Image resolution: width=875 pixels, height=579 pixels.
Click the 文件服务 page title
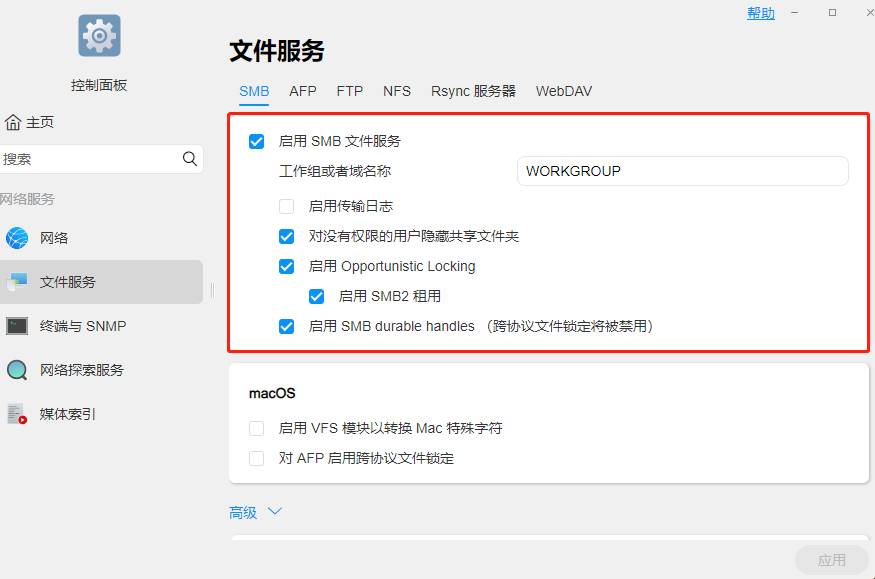click(277, 51)
